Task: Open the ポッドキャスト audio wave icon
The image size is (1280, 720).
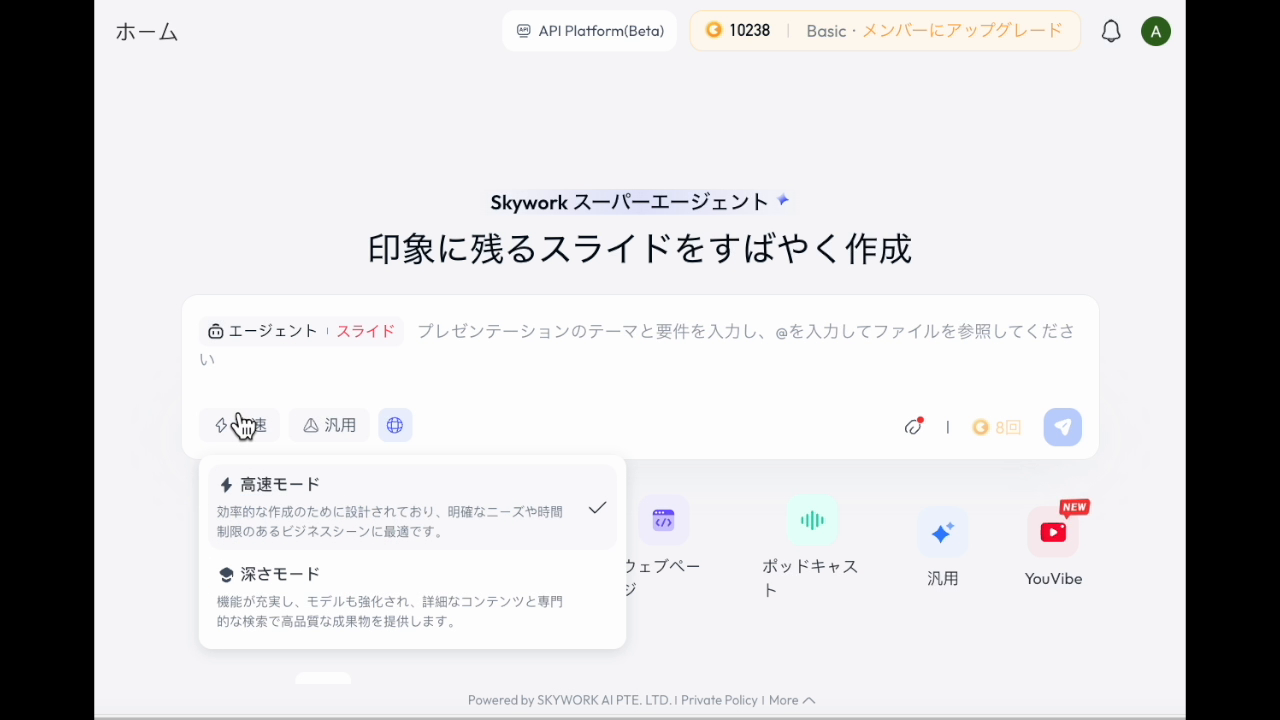Action: [x=812, y=520]
